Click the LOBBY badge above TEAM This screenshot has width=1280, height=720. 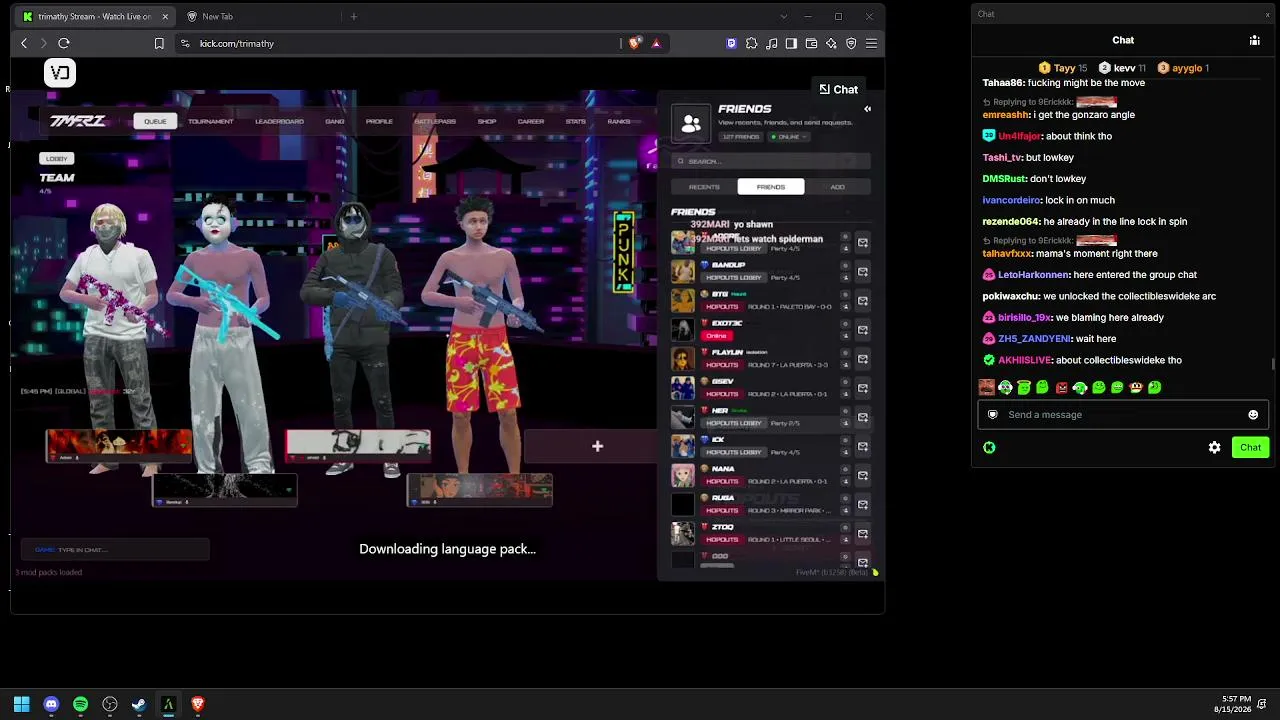pyautogui.click(x=56, y=158)
